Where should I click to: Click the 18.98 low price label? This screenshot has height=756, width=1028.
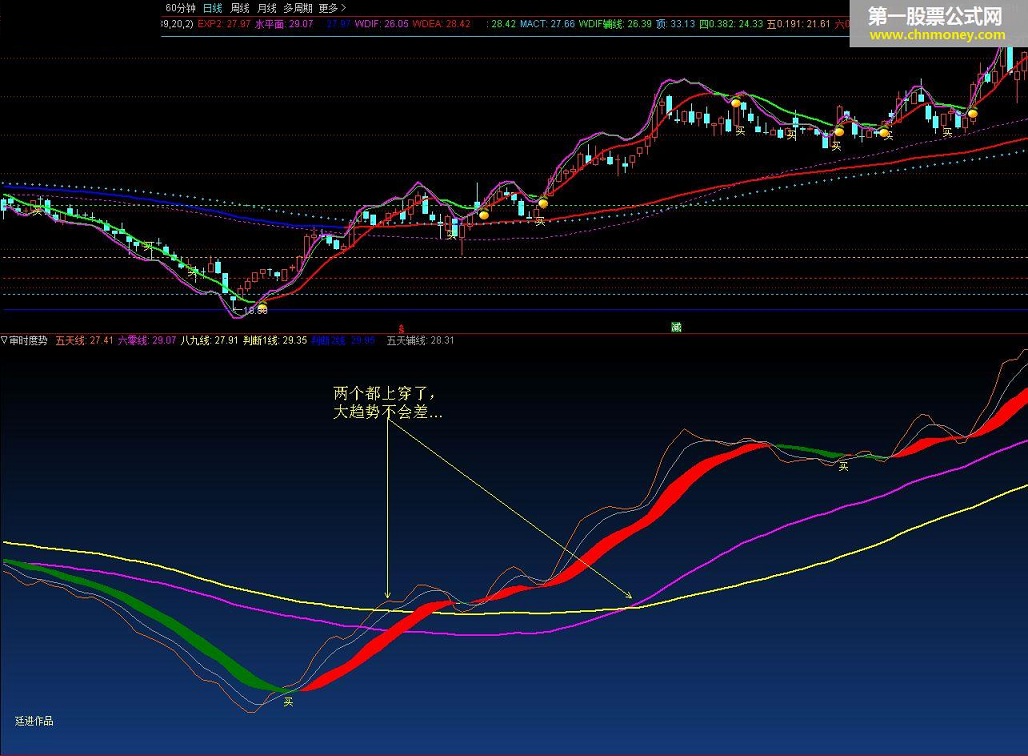click(256, 311)
